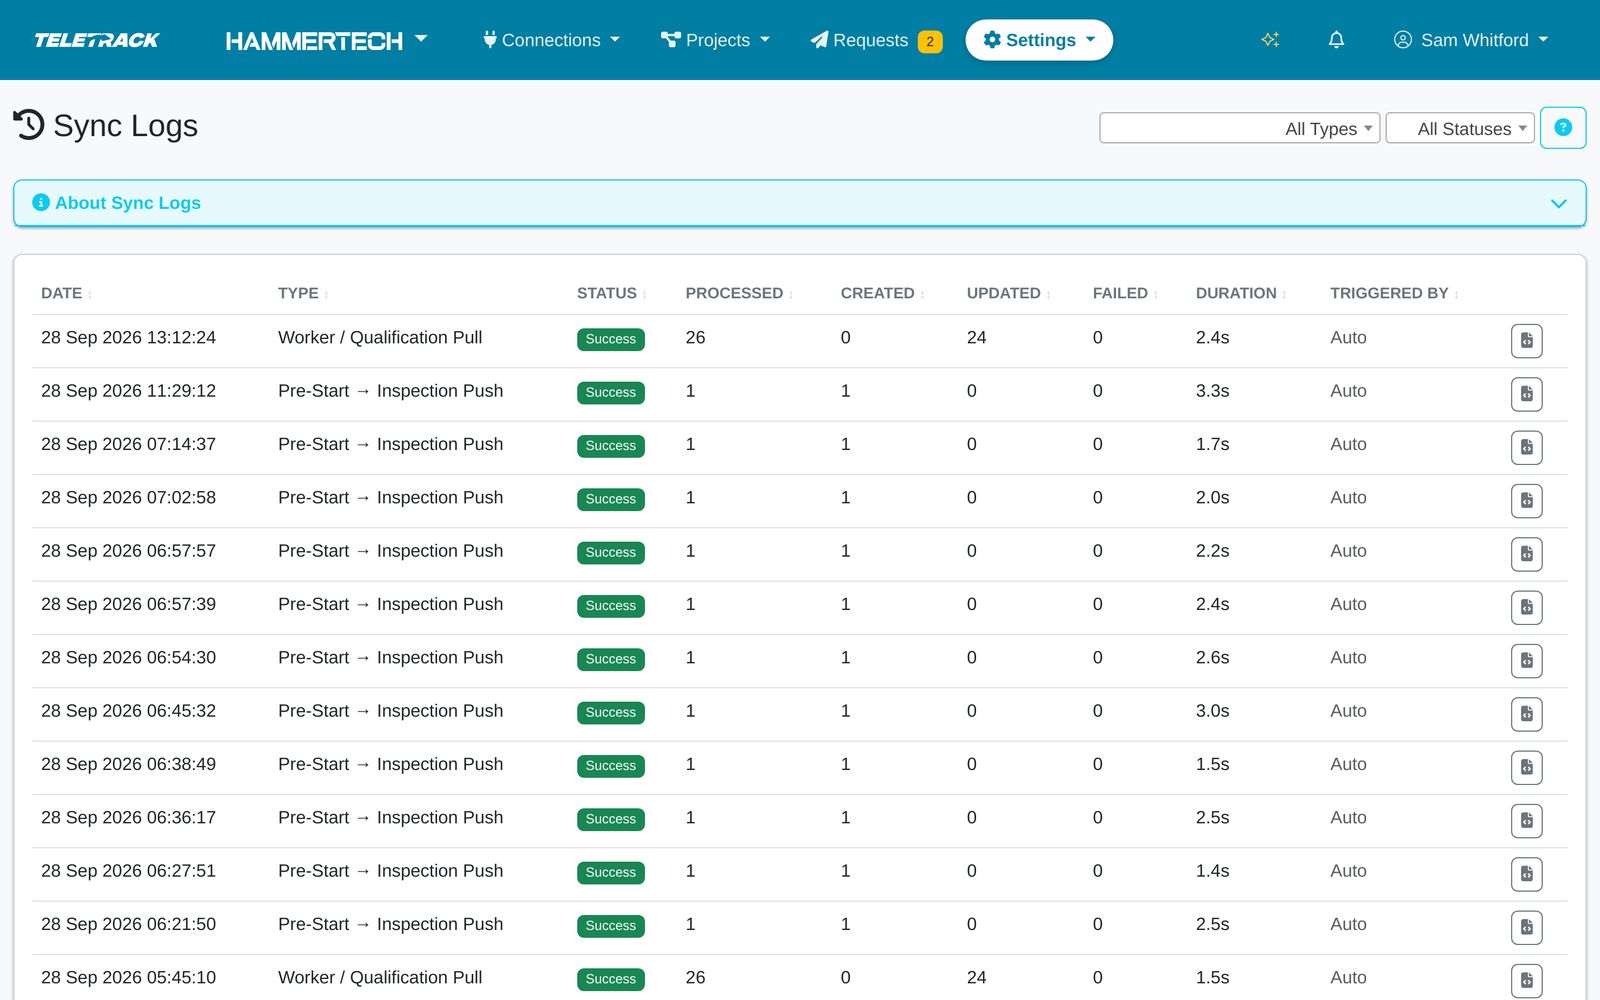Open the Projects menu
This screenshot has width=1600, height=1000.
(715, 40)
